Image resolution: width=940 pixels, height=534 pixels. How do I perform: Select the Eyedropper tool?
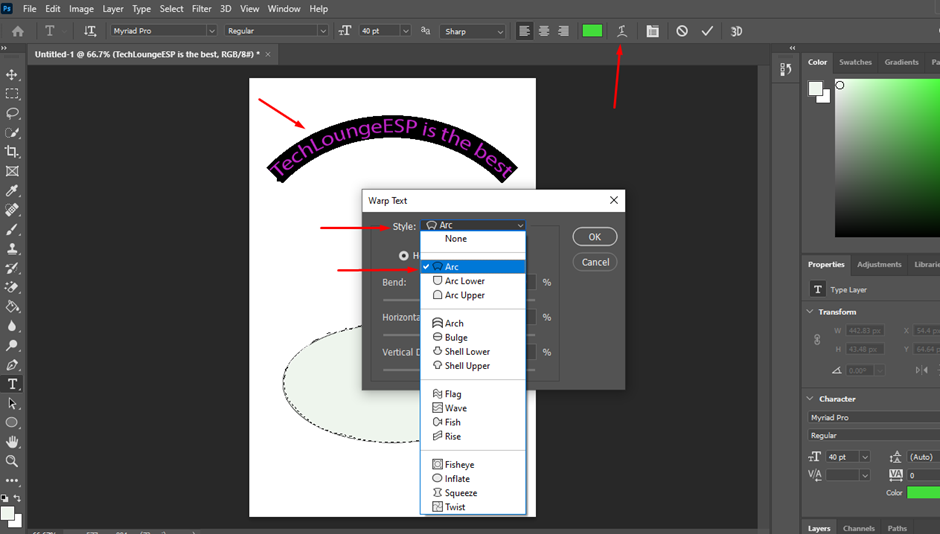pyautogui.click(x=12, y=191)
